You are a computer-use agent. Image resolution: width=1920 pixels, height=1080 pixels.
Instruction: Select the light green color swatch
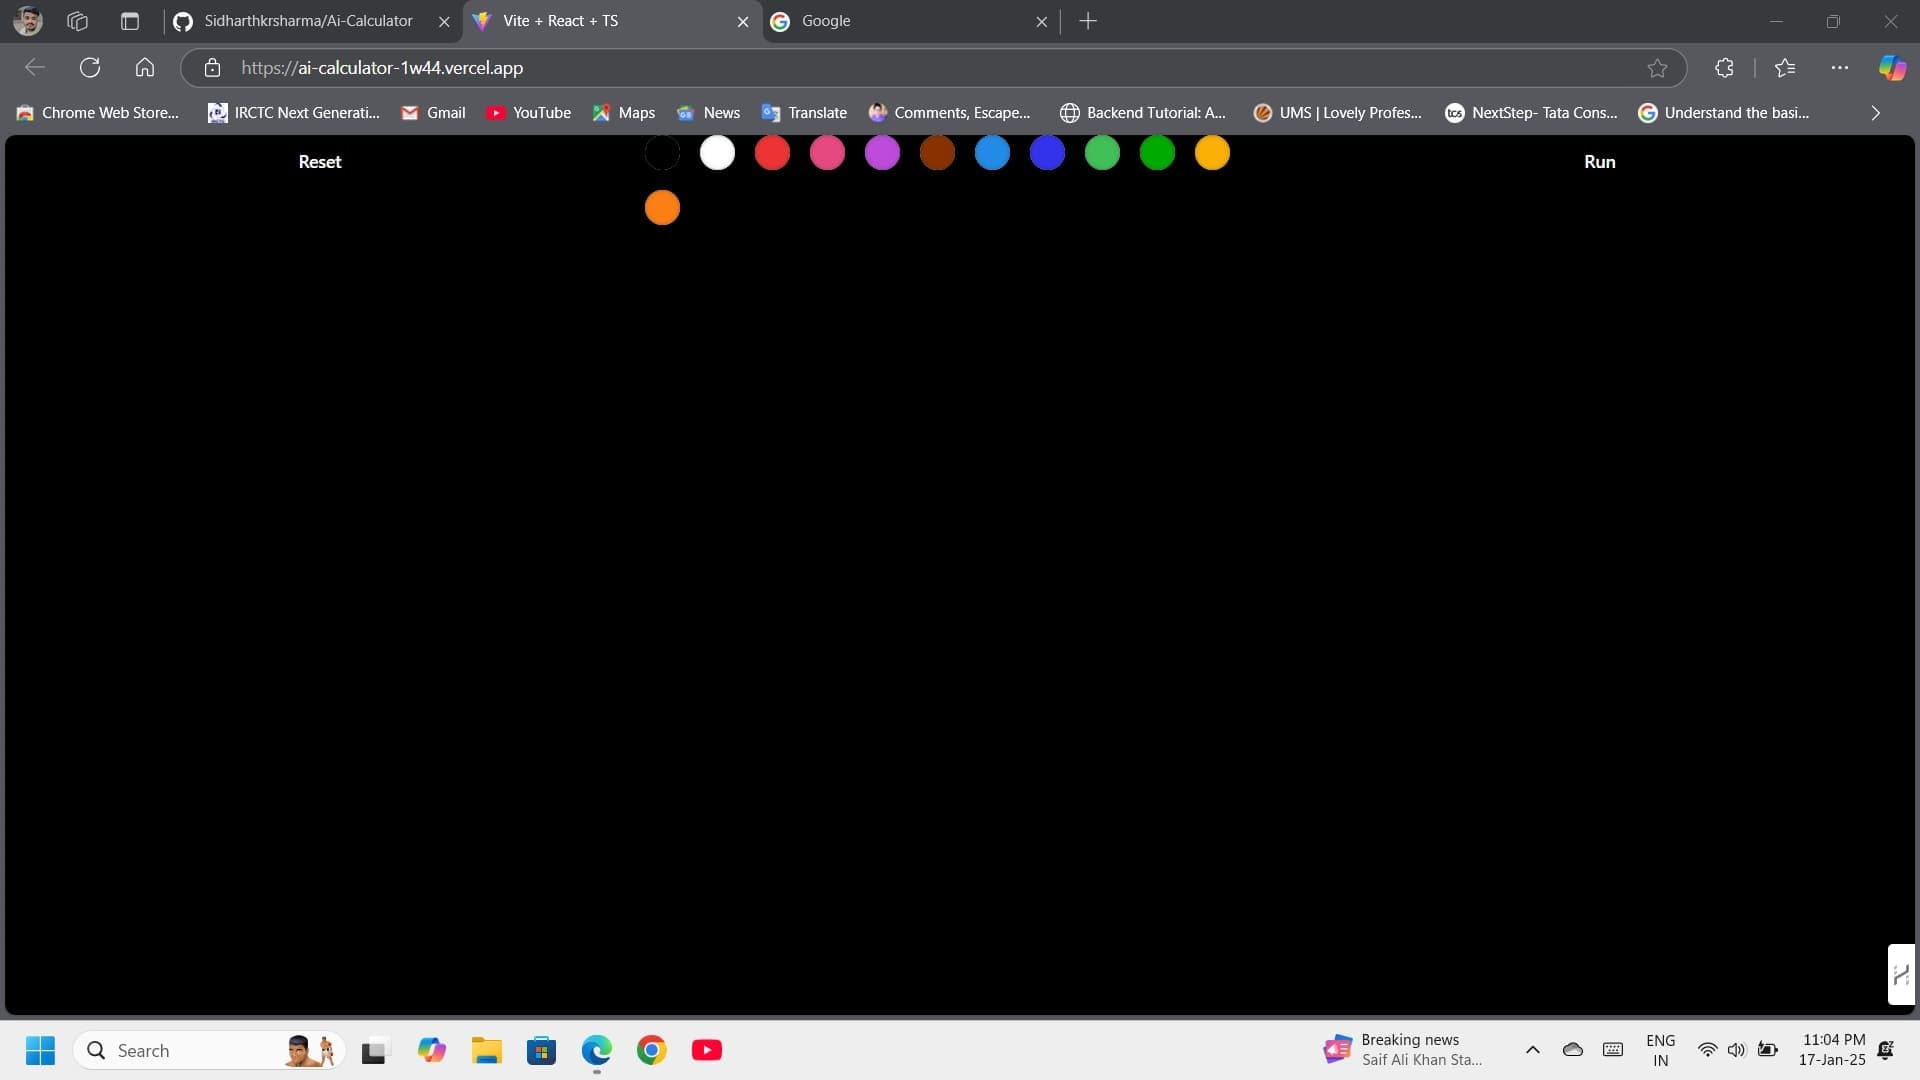click(1102, 153)
